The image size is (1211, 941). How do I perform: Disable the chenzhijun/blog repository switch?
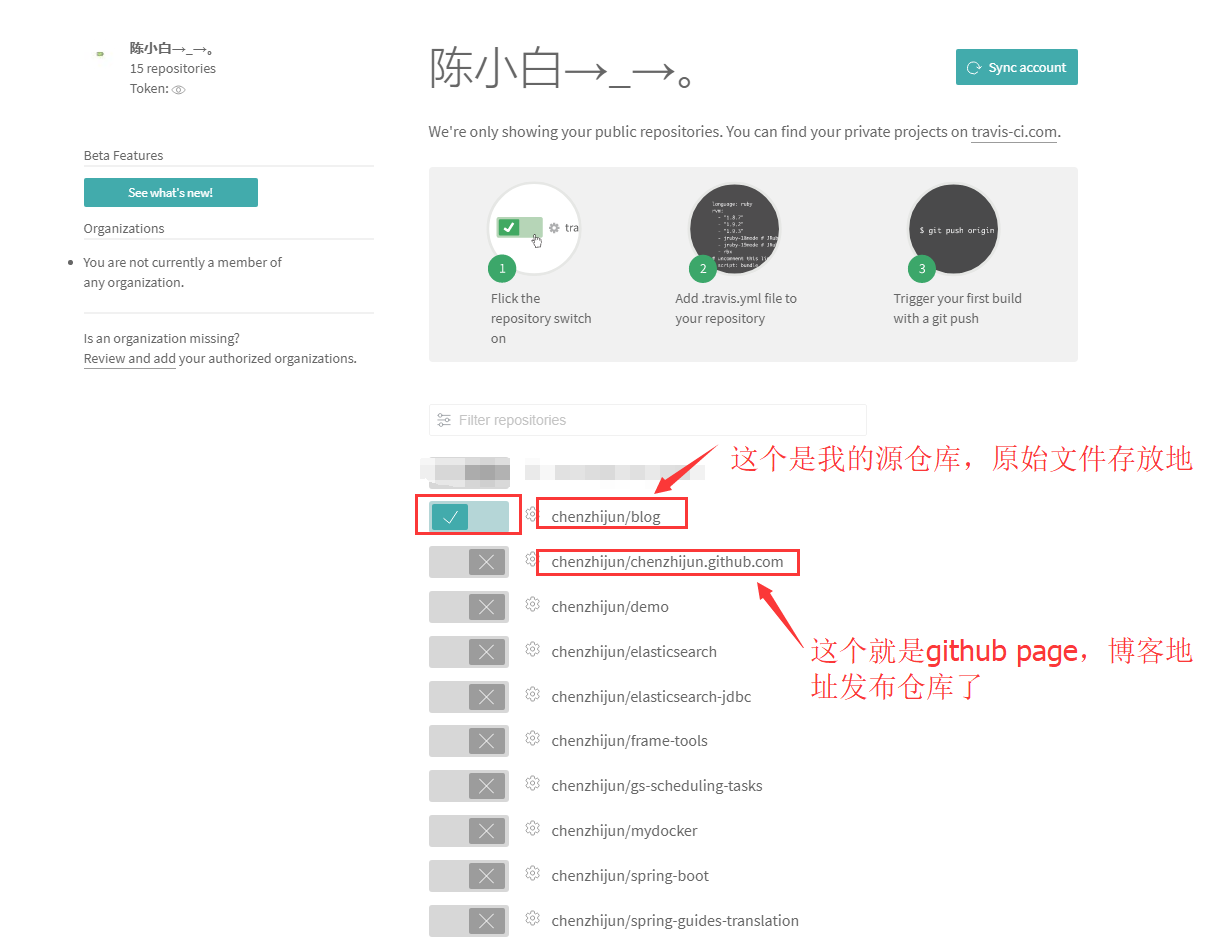(x=468, y=517)
